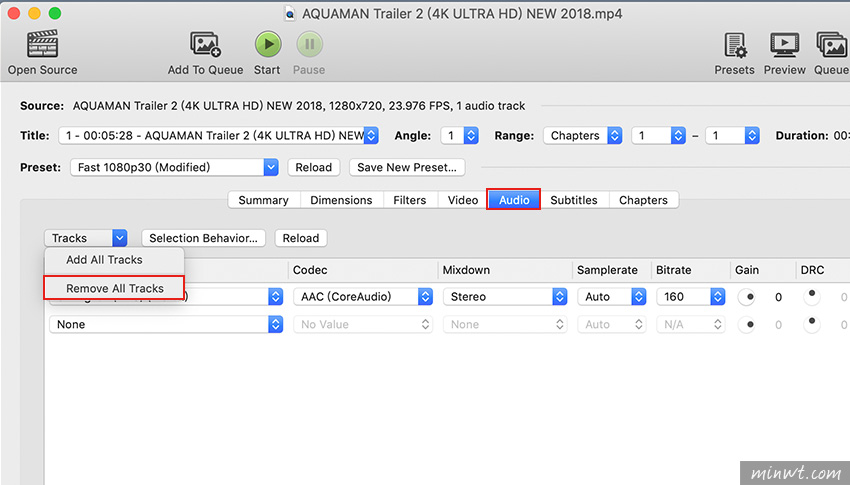
Task: Click the Reload button next to Preset
Action: point(313,167)
